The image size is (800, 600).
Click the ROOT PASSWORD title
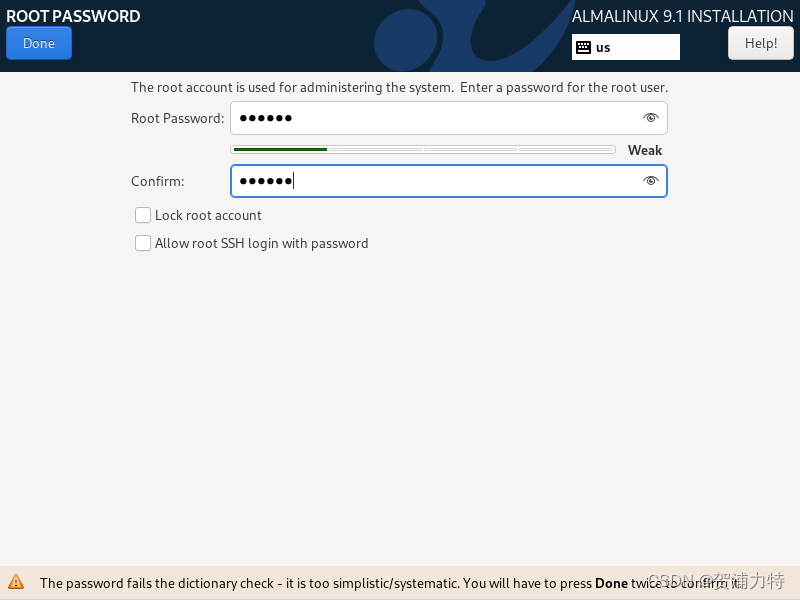pos(73,16)
